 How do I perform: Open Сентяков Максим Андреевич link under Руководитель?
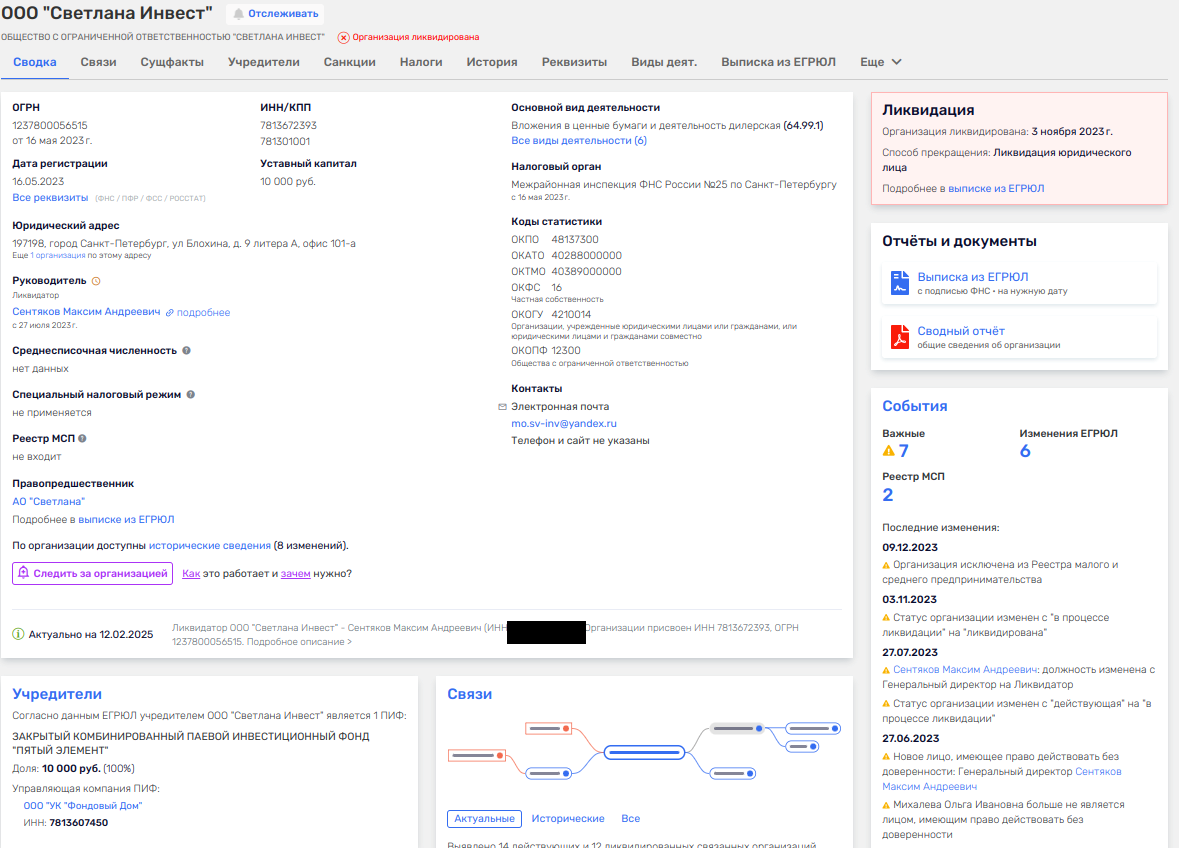(86, 312)
